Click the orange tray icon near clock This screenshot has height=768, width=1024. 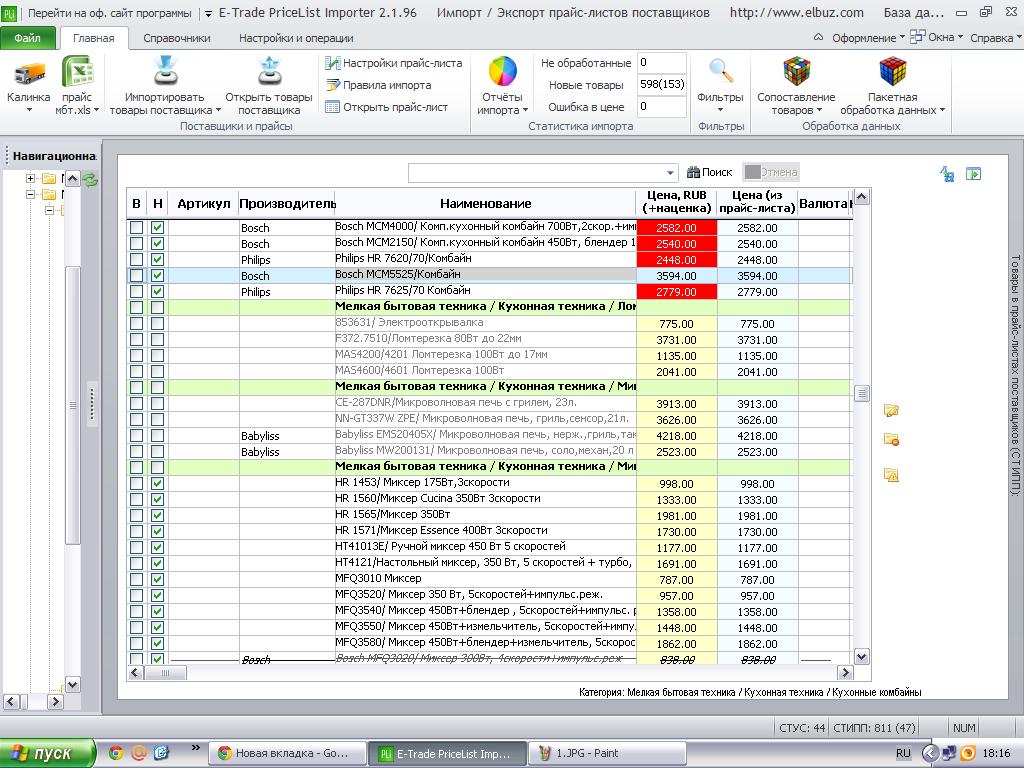[968, 753]
